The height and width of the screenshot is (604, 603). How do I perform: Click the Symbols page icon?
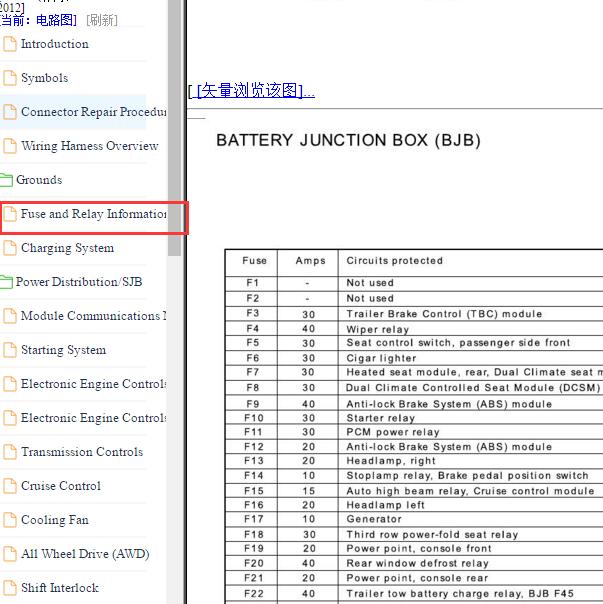(10, 78)
